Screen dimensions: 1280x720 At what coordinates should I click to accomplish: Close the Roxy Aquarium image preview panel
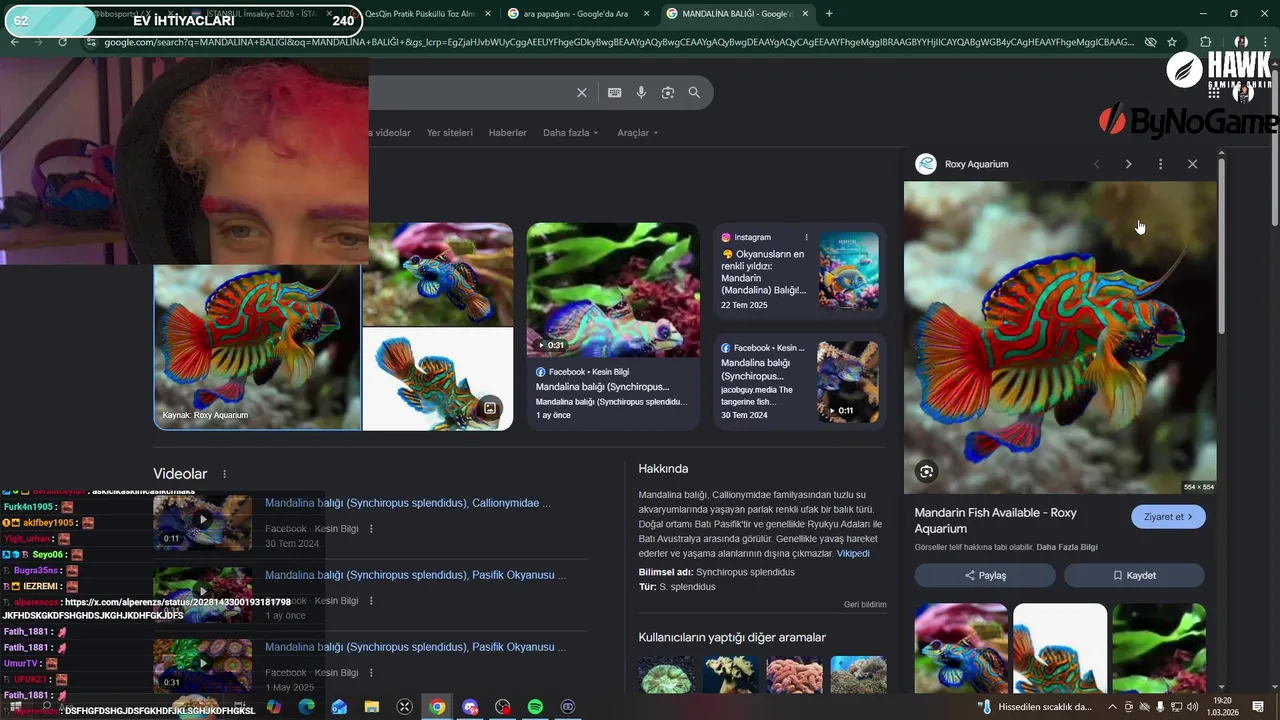click(1192, 164)
